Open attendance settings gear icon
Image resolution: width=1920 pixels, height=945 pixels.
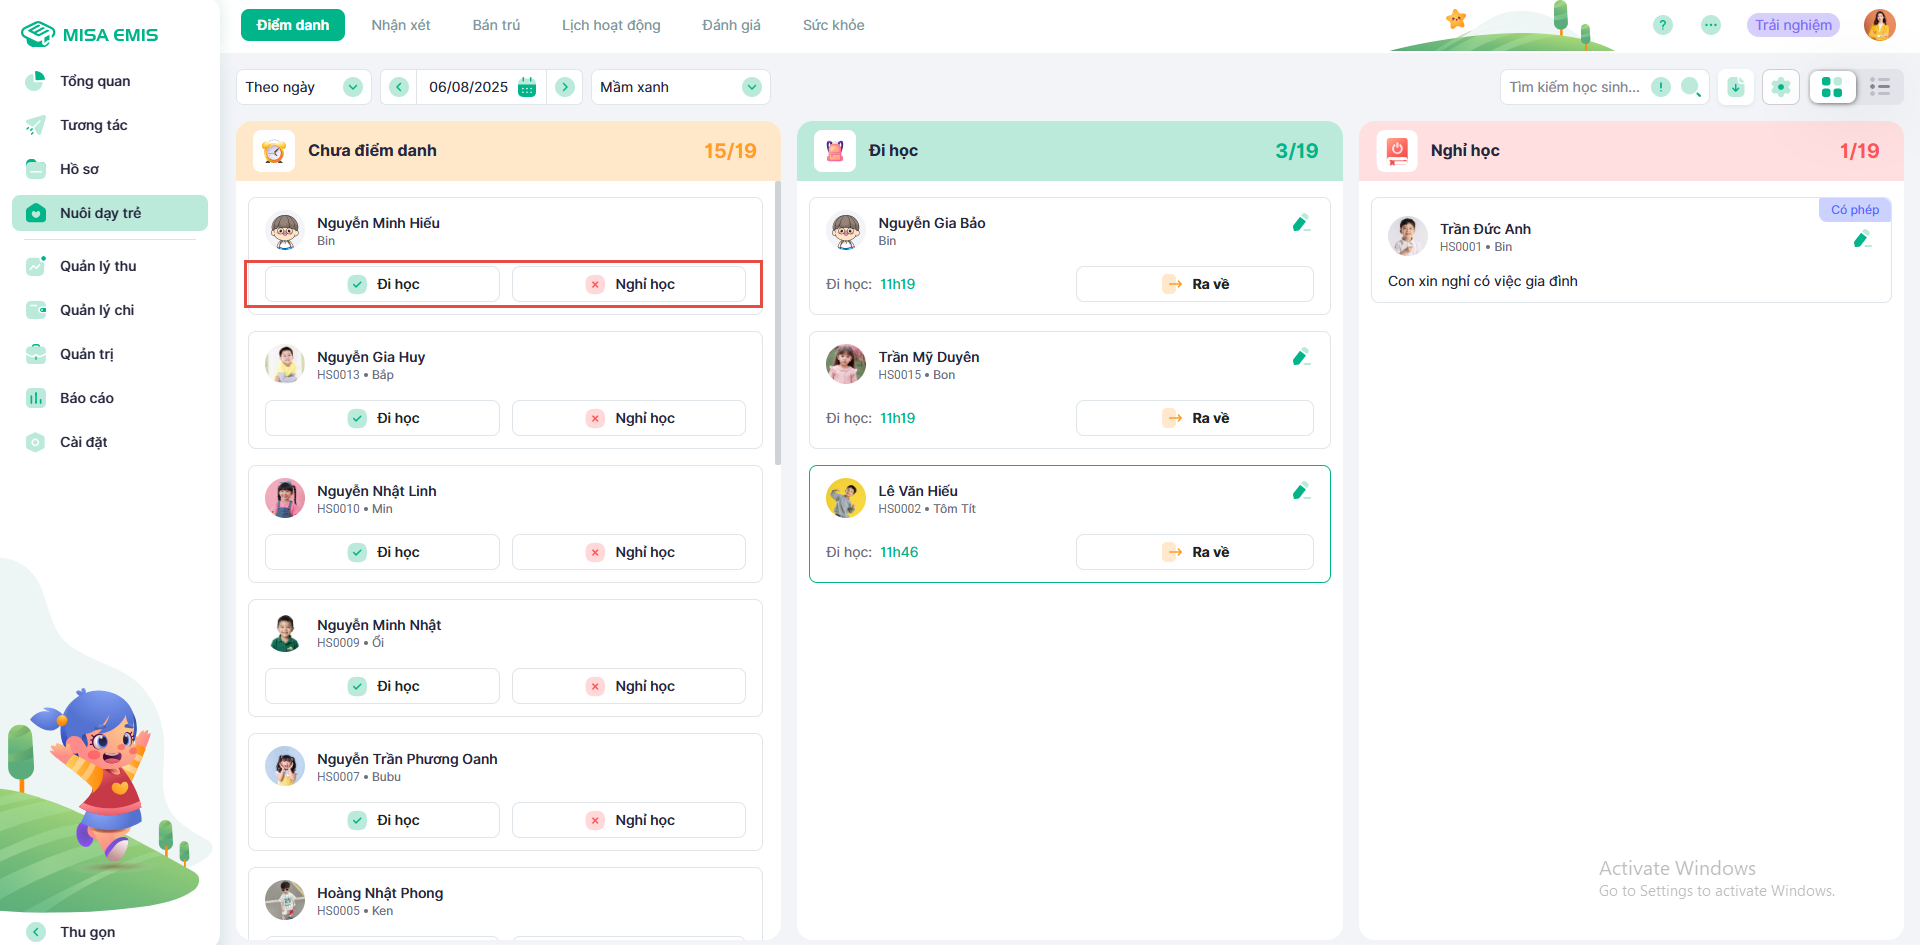click(x=1781, y=87)
